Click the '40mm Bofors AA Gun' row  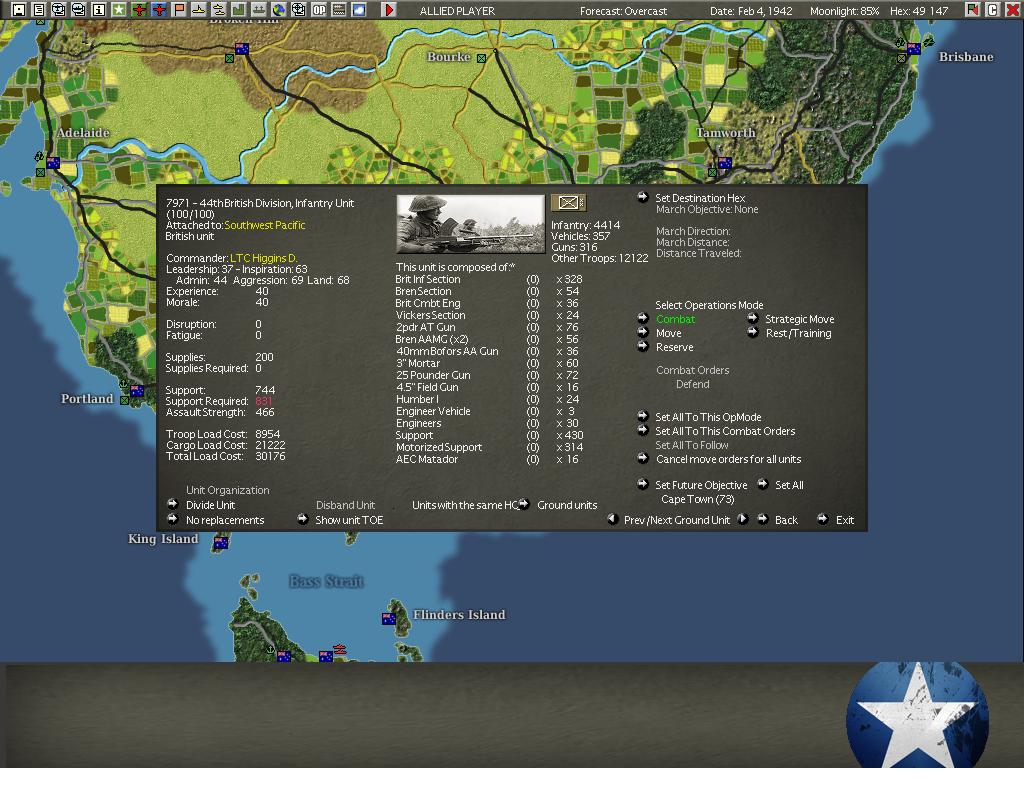click(488, 351)
